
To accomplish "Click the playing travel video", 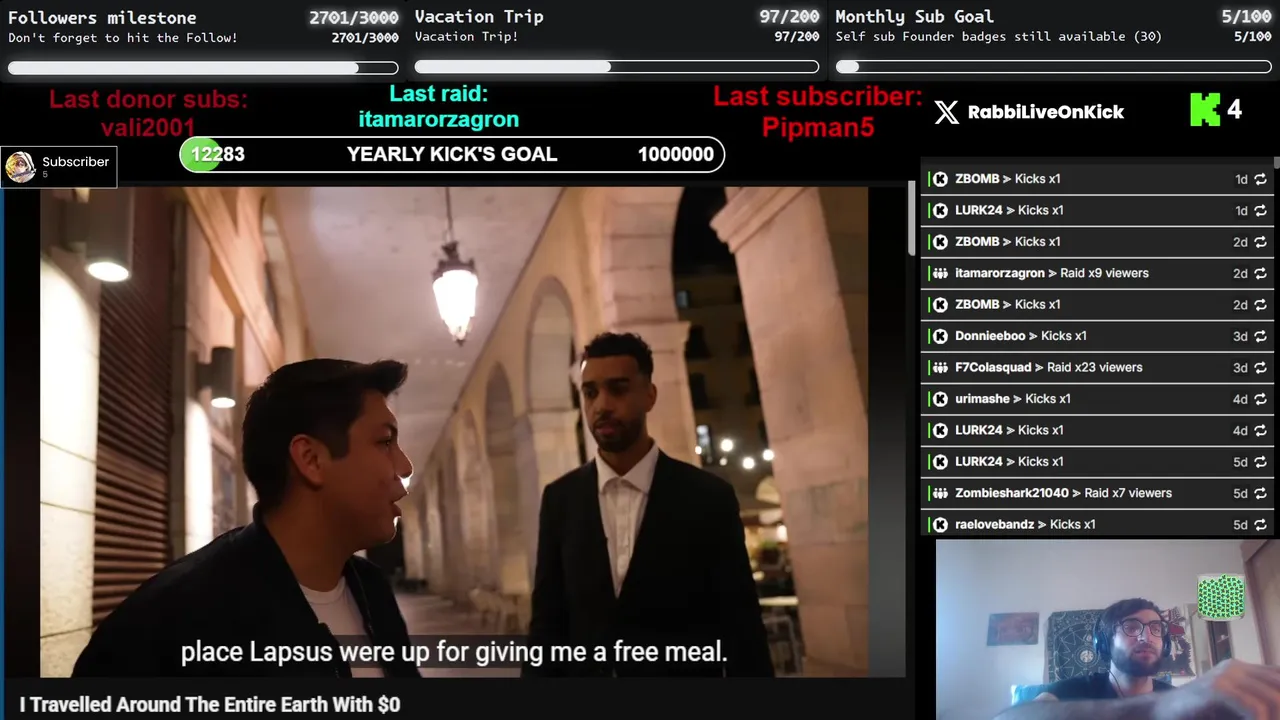I will pos(454,432).
